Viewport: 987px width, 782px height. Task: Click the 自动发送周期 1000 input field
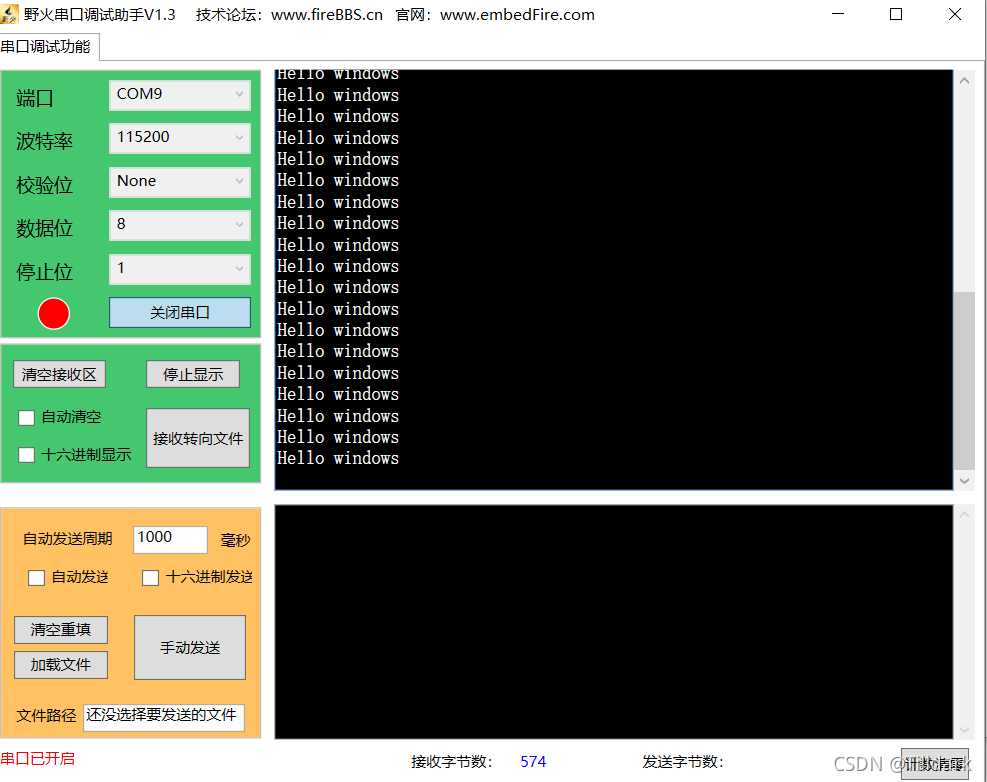click(x=170, y=539)
